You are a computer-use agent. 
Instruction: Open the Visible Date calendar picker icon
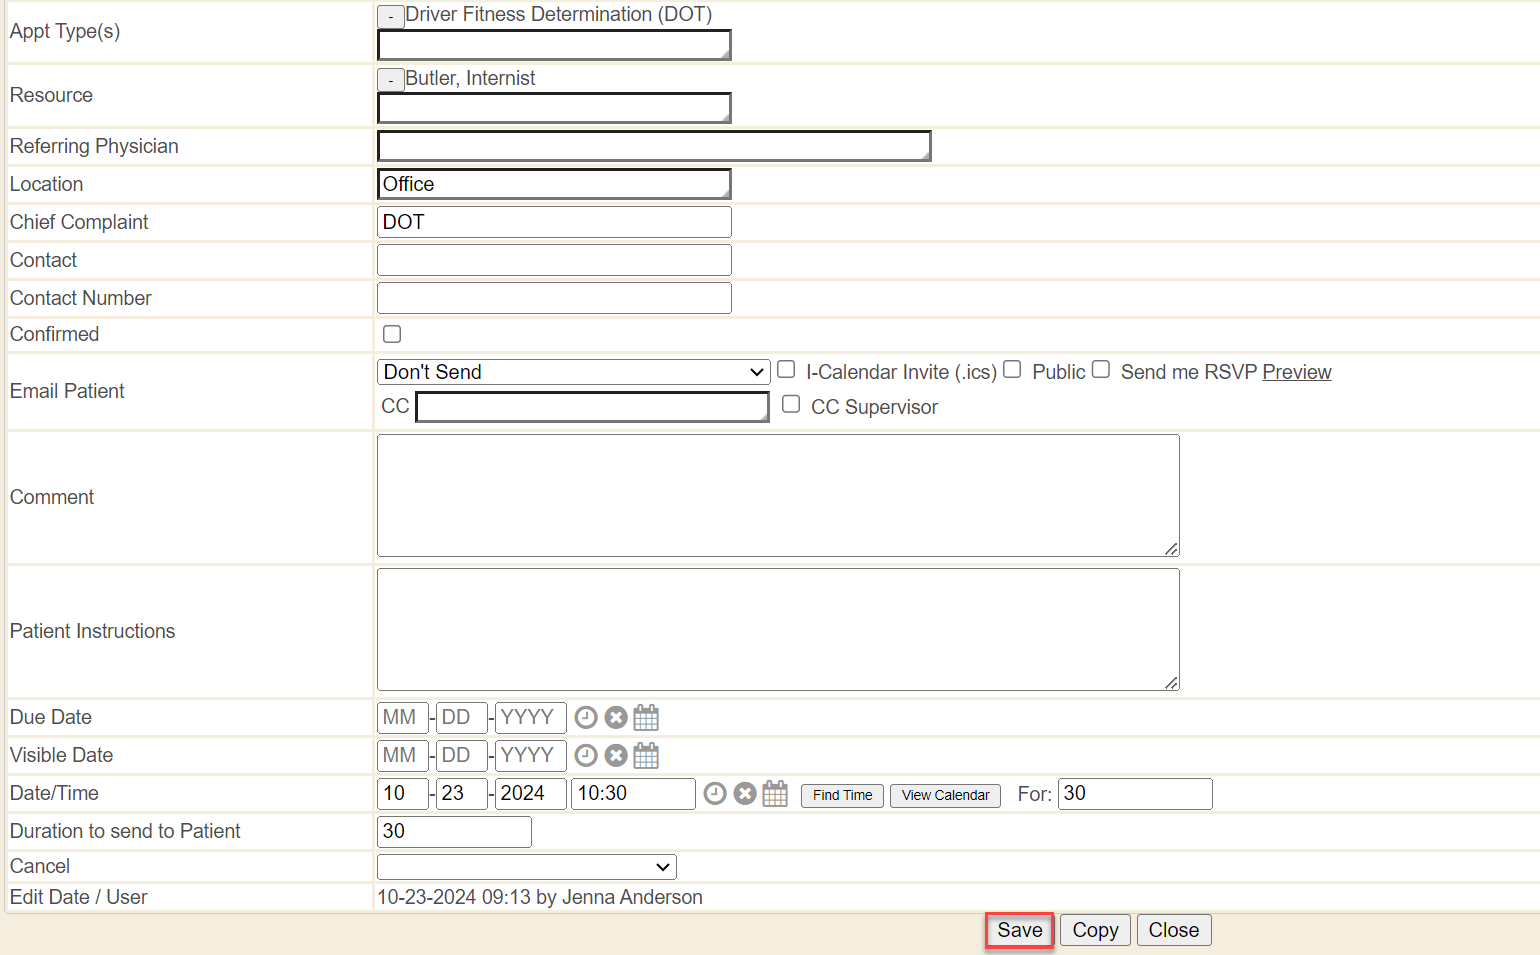pyautogui.click(x=646, y=756)
